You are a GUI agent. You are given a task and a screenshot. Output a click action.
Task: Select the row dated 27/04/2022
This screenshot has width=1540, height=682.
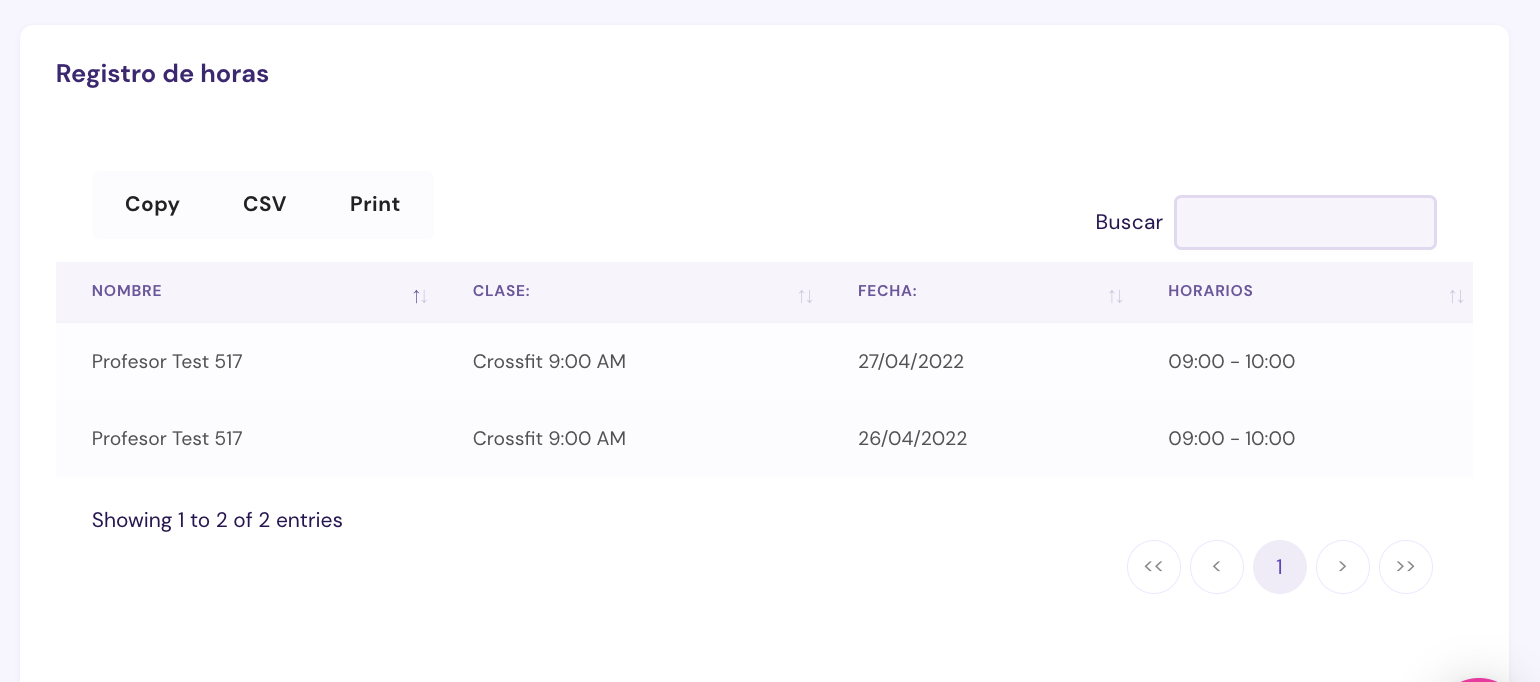coord(910,362)
